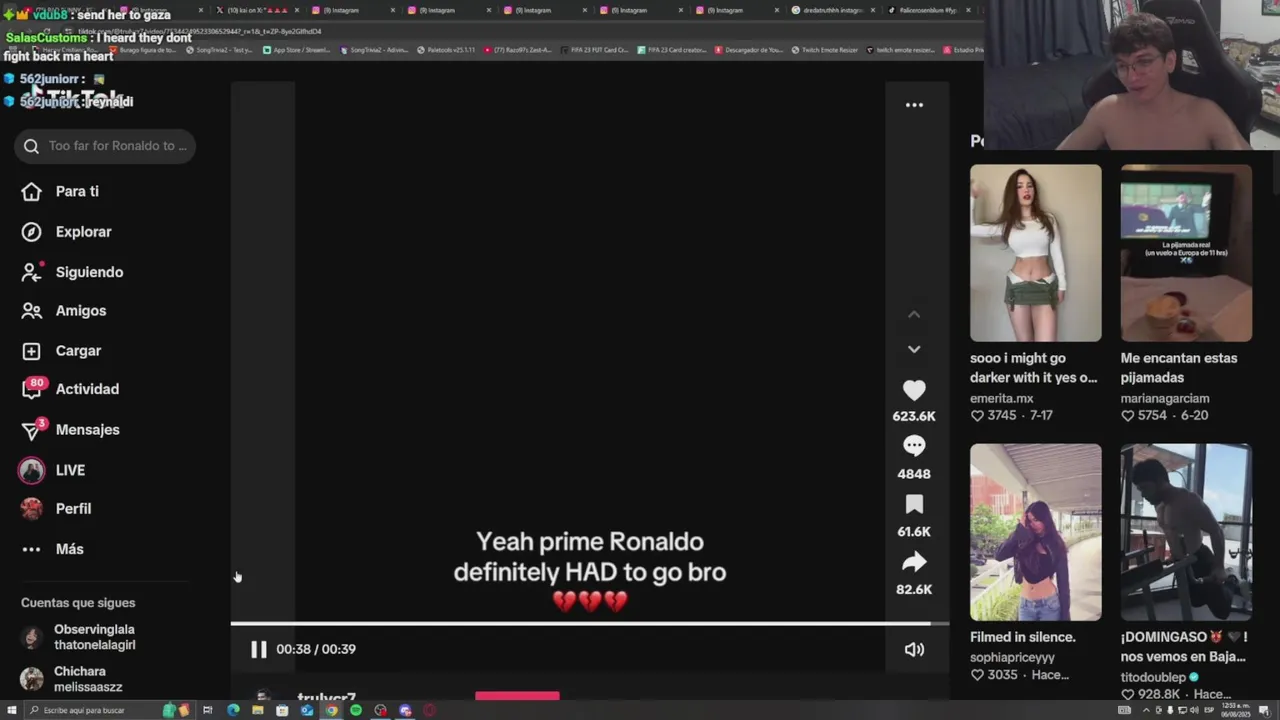Pause the TikTok video
This screenshot has height=720, width=1280.
coord(258,649)
